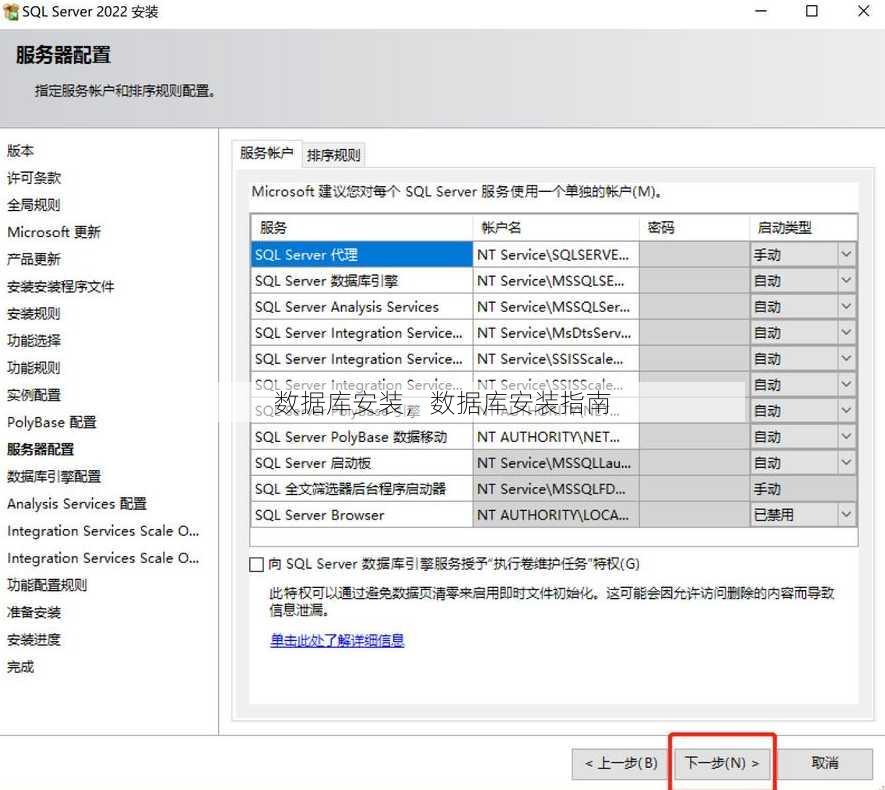Close the SQL Server 2022 setup window
This screenshot has height=790, width=885.
coord(864,11)
